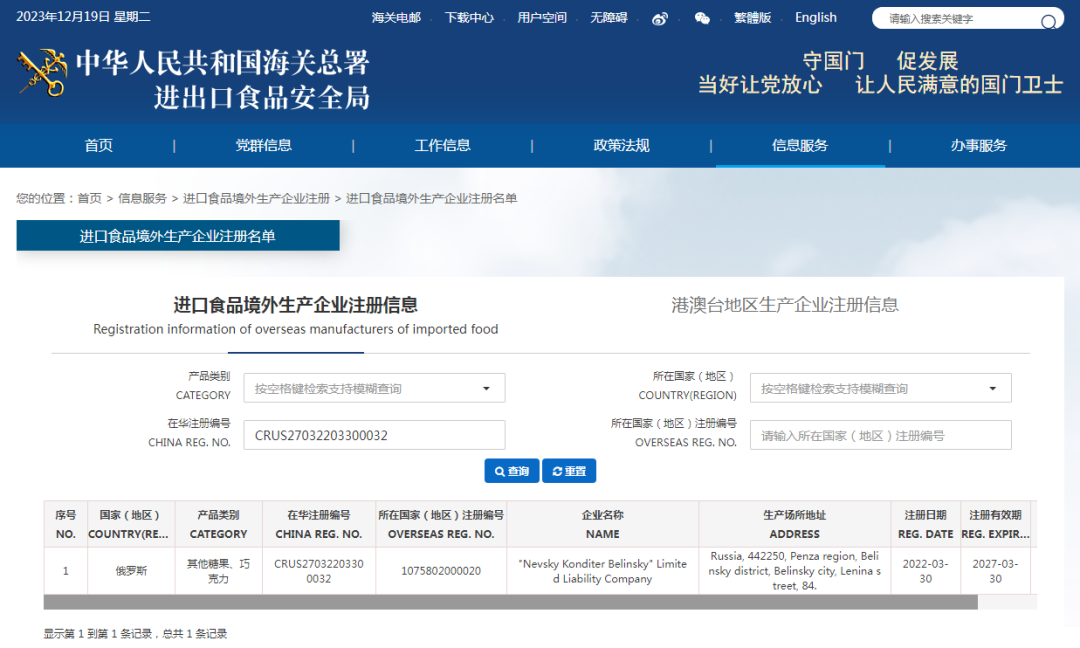Viewport: 1080px width, 648px height.
Task: Click the REG. EXPIR... column header
Action: point(995,524)
